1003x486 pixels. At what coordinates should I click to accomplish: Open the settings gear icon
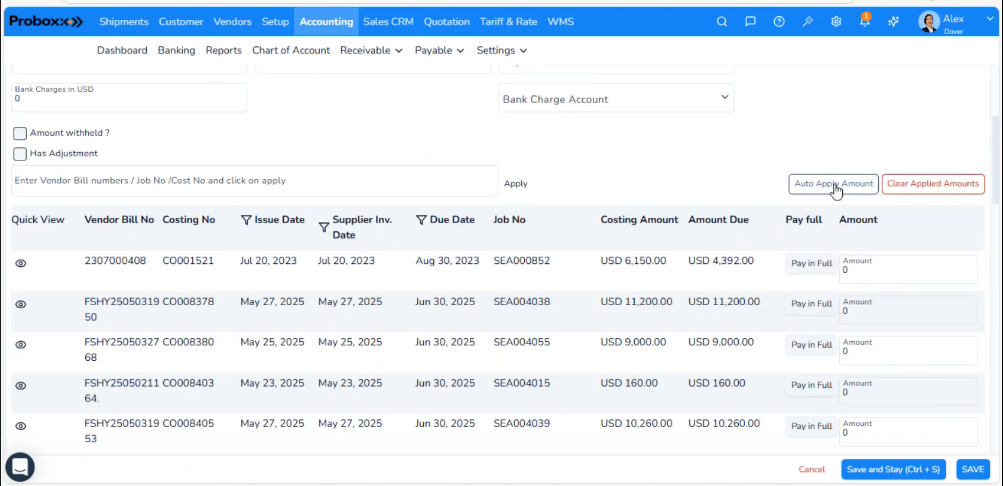point(836,21)
